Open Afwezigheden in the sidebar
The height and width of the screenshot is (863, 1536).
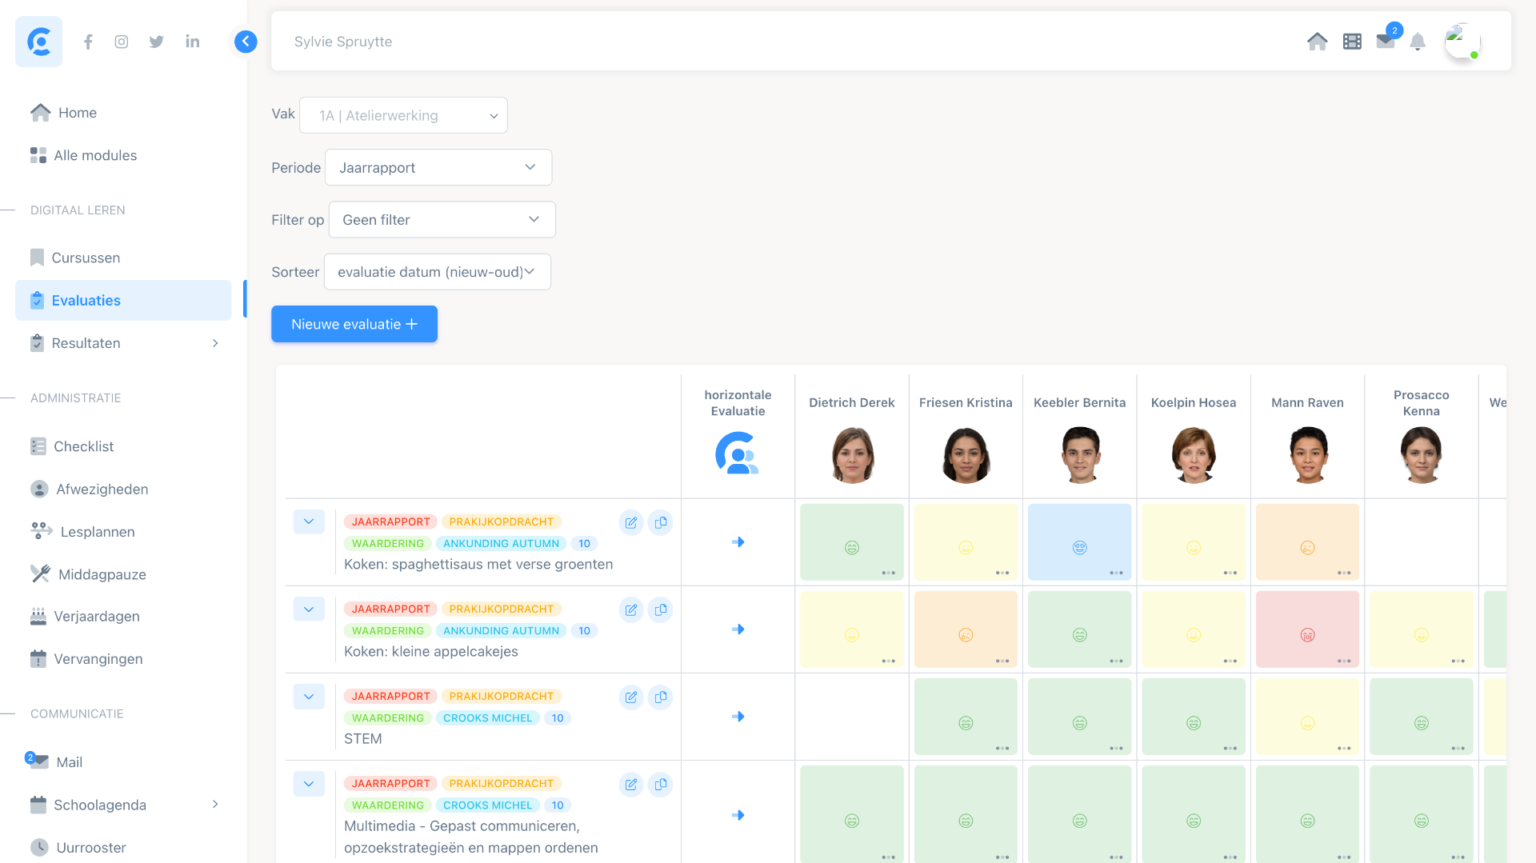101,489
